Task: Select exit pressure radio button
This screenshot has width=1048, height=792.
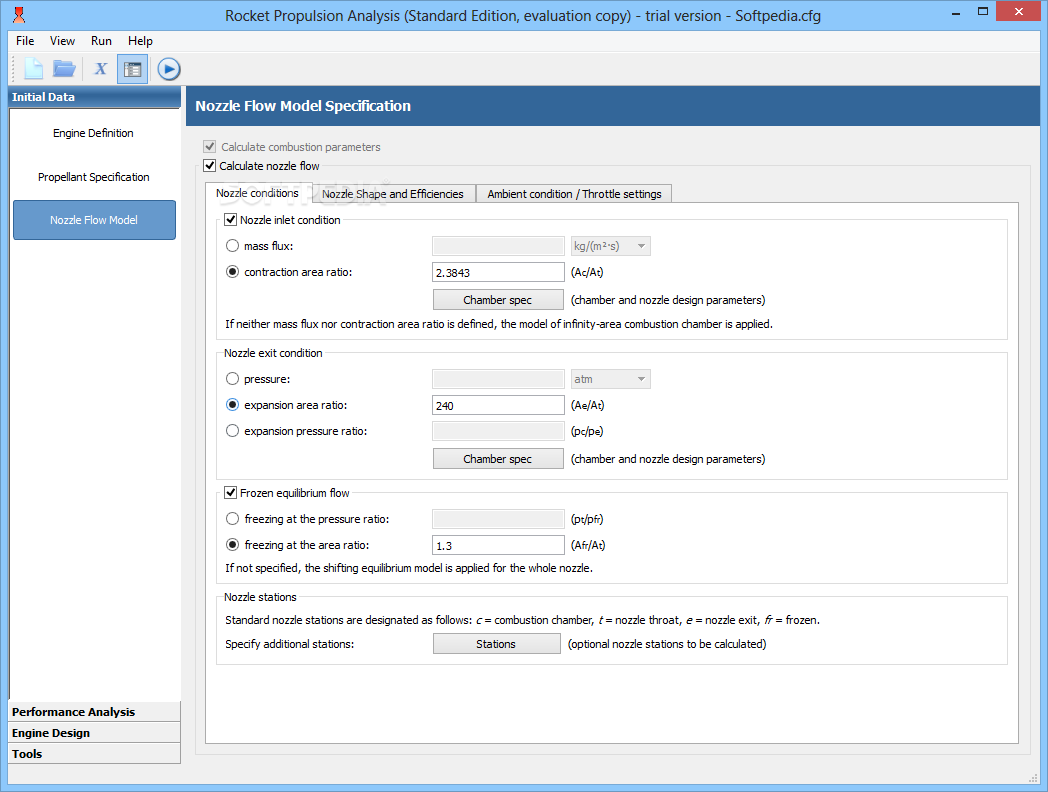Action: [x=232, y=378]
